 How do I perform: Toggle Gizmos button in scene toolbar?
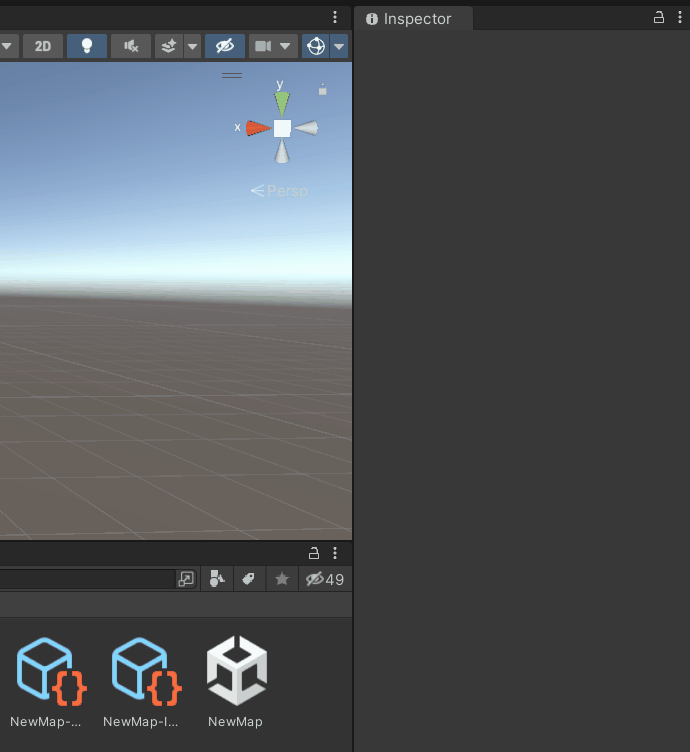coord(316,46)
